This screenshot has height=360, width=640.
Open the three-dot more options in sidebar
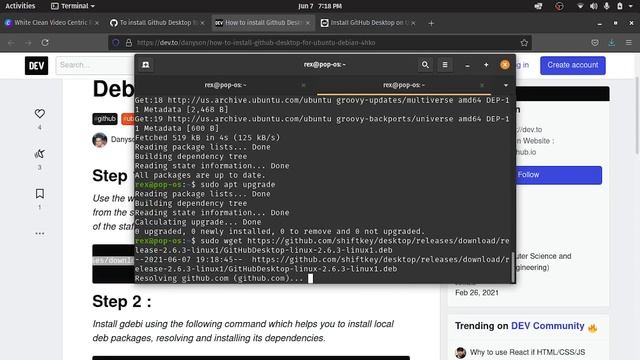click(x=40, y=233)
